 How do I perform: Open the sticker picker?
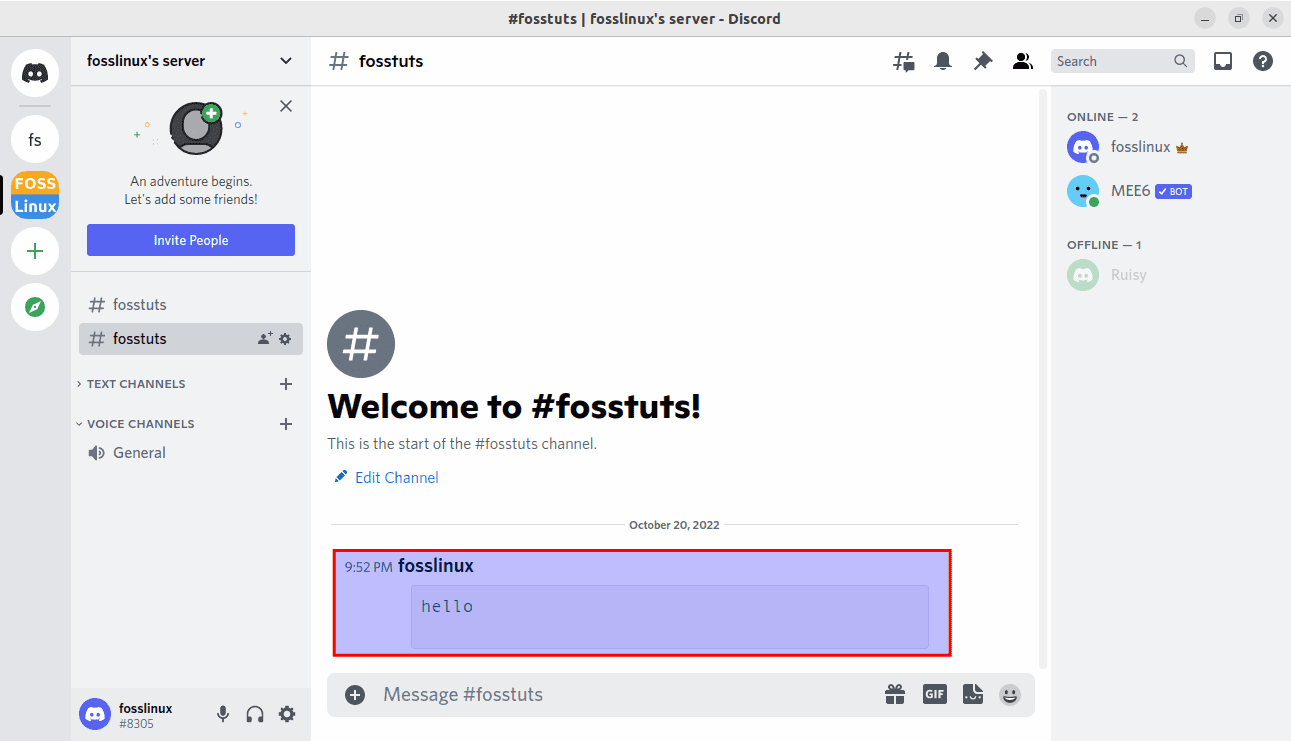click(973, 694)
